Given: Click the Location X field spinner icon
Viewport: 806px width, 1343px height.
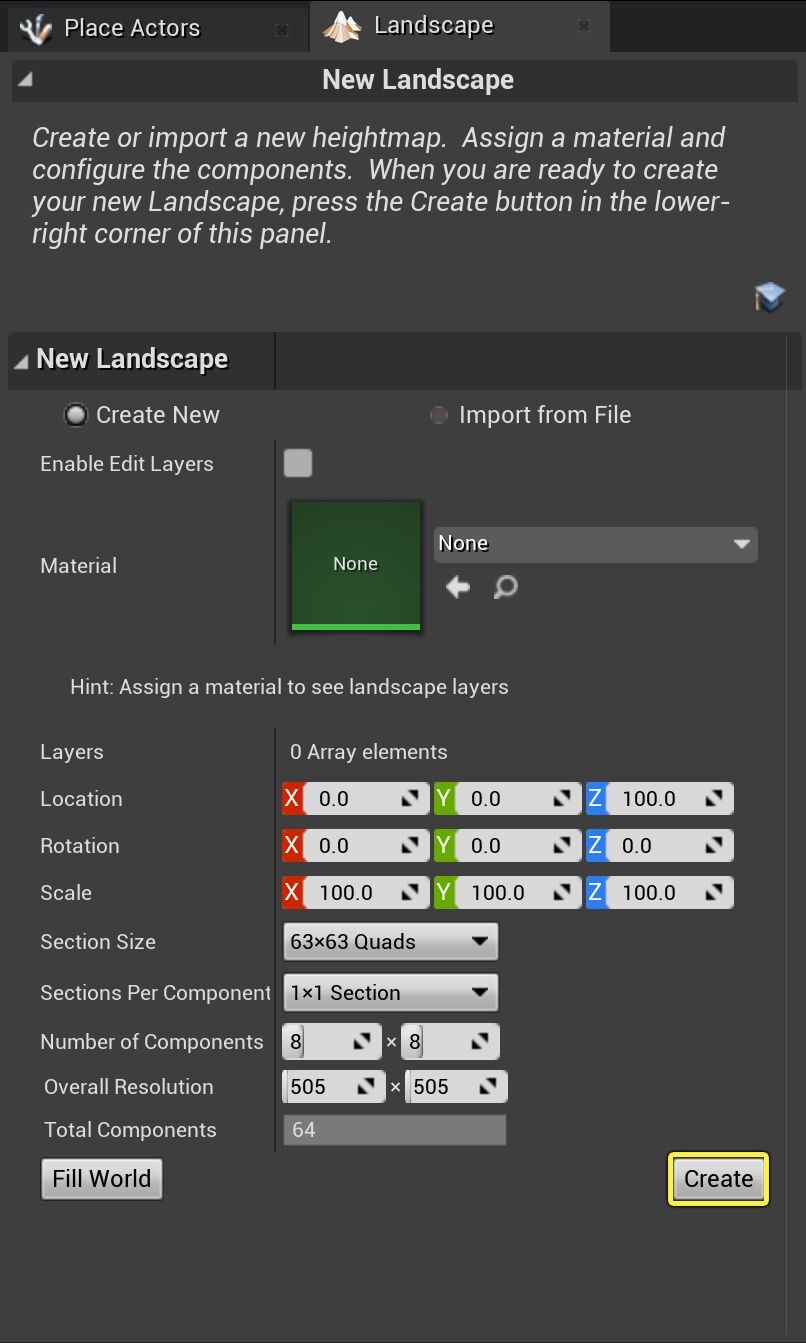Looking at the screenshot, I should click(x=410, y=799).
